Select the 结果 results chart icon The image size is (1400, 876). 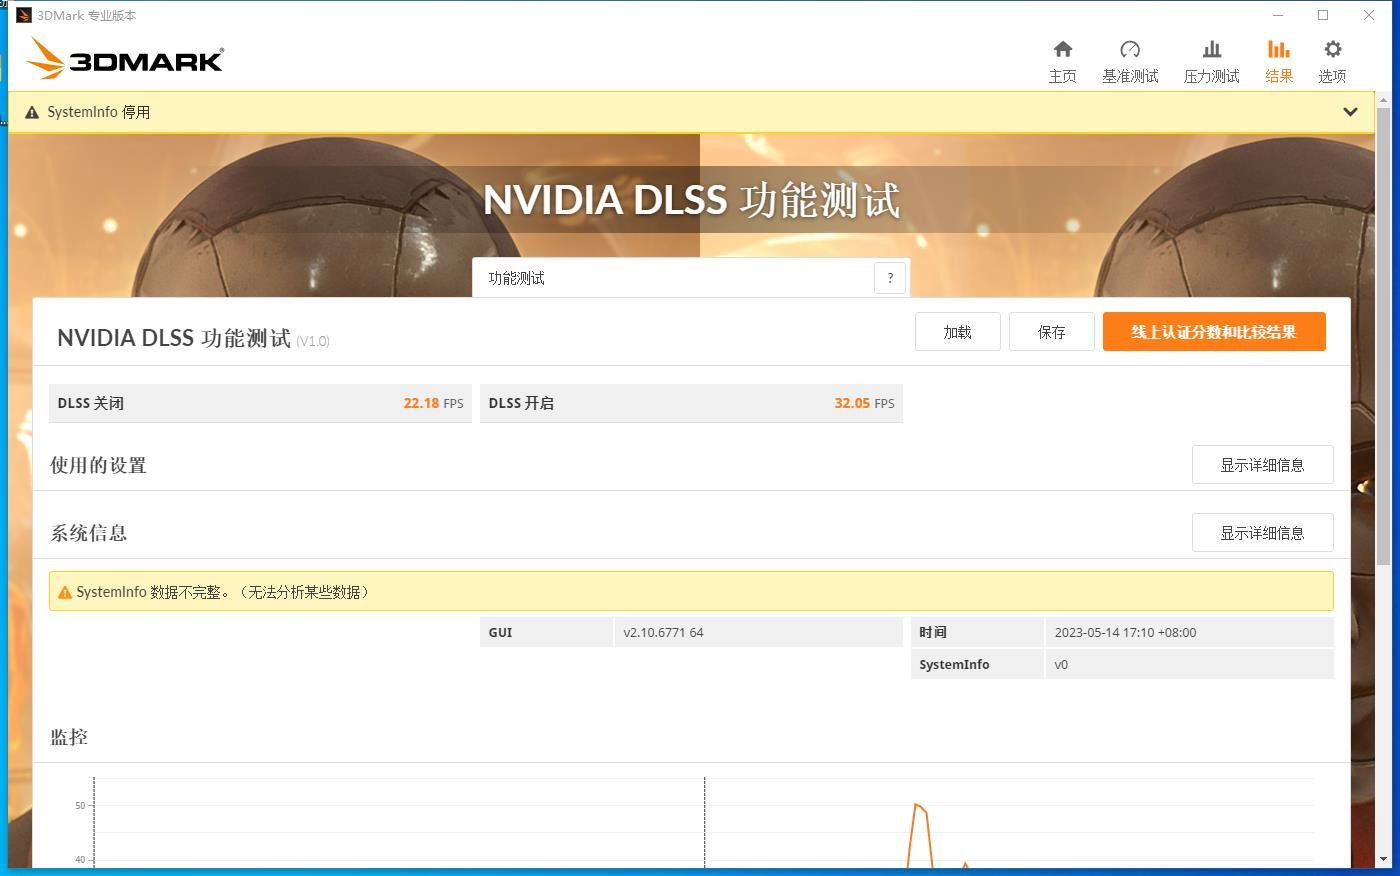1278,49
